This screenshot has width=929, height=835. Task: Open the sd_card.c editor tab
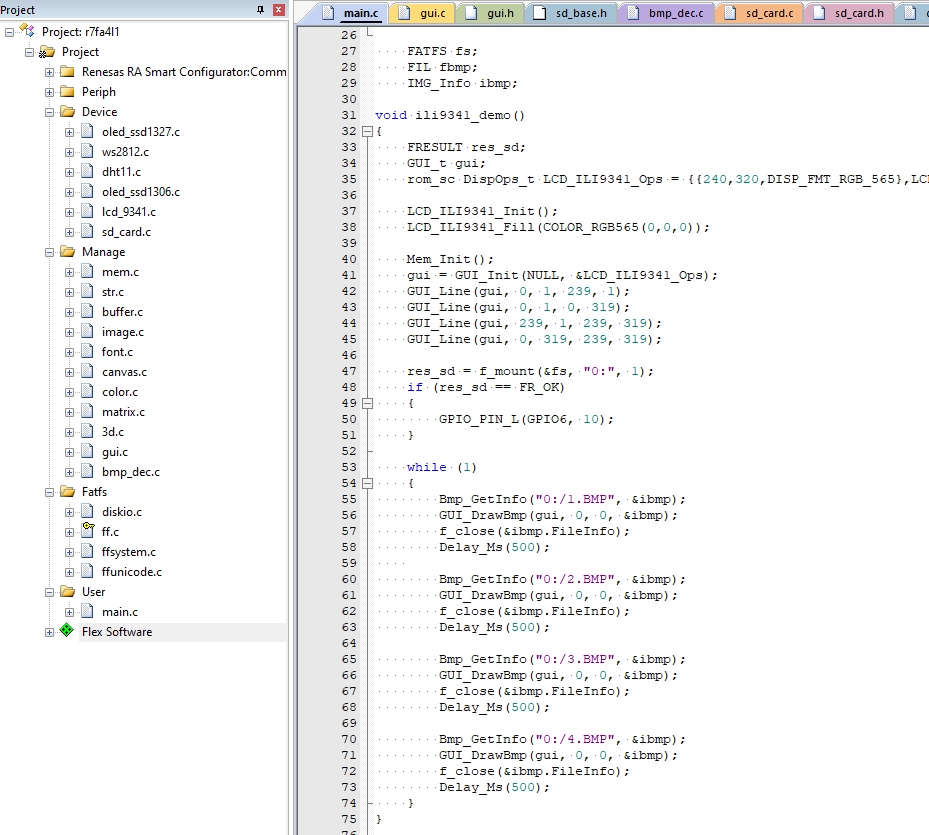tap(759, 12)
